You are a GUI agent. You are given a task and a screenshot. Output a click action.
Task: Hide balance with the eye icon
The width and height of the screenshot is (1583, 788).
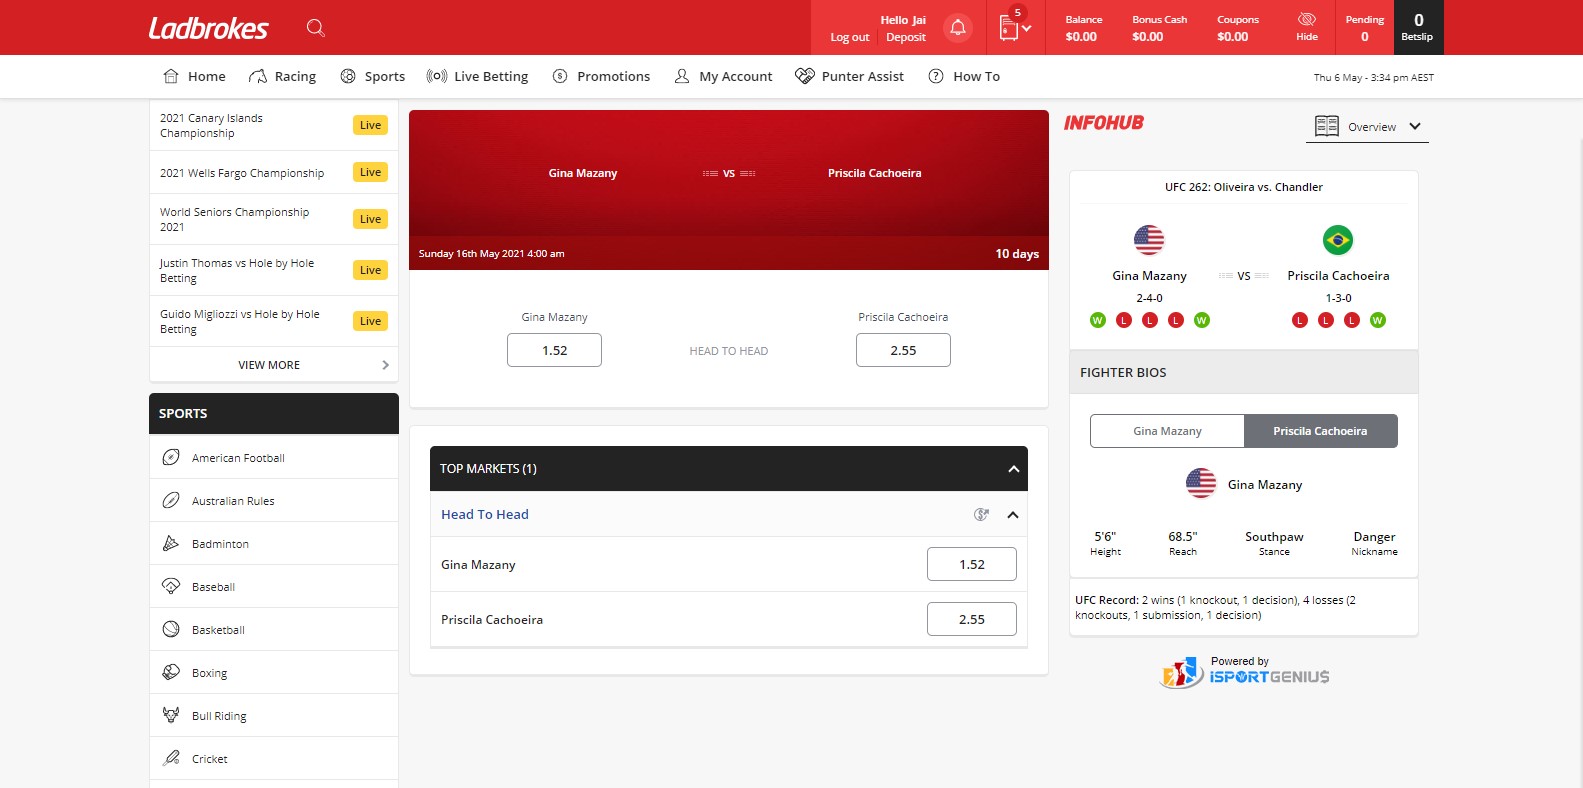(x=1307, y=27)
